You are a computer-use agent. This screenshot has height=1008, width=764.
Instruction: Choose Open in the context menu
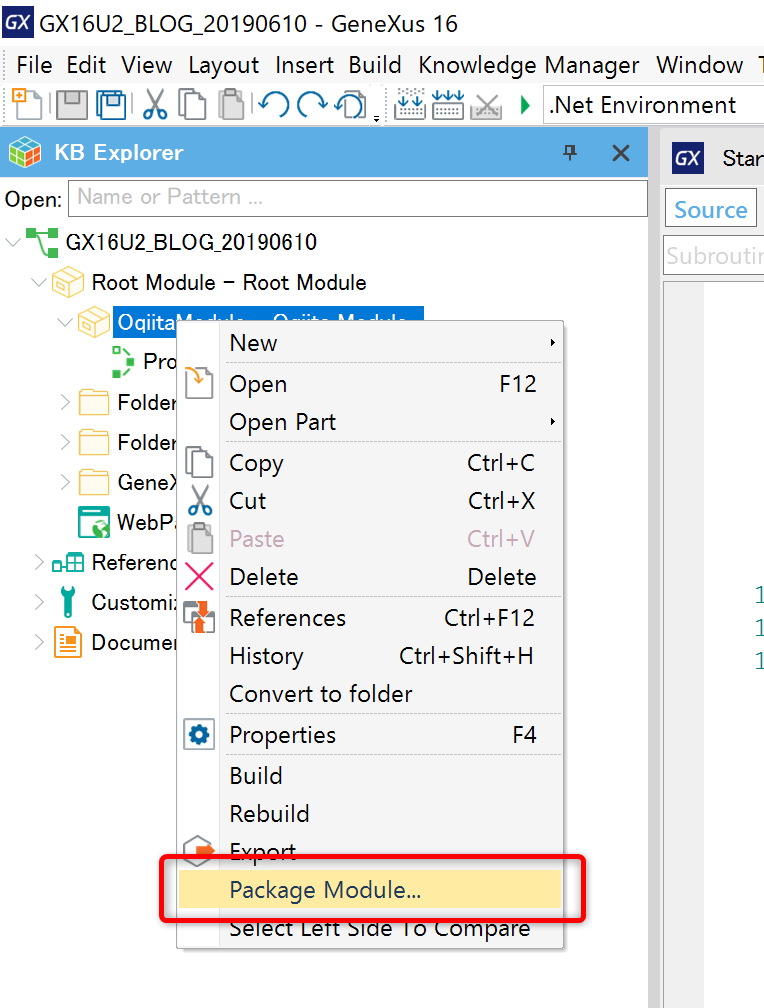click(x=370, y=384)
